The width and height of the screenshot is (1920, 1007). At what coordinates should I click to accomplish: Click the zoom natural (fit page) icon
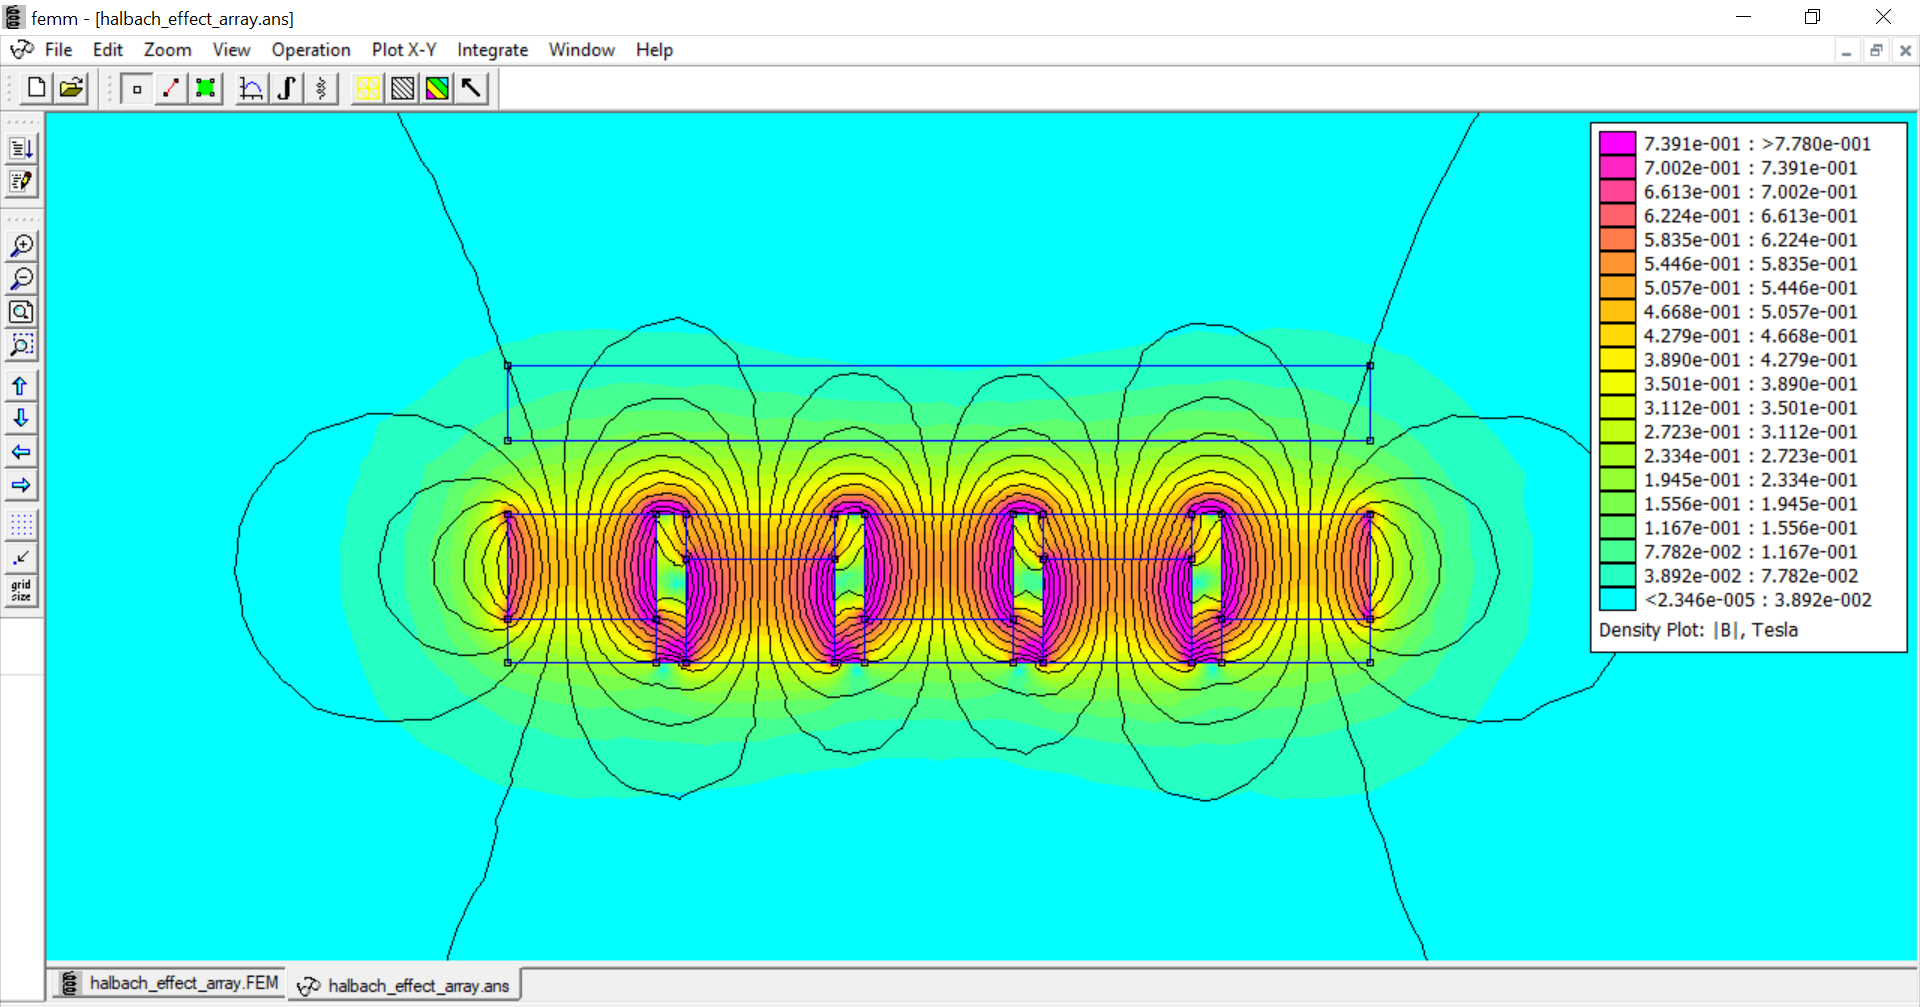pos(21,312)
